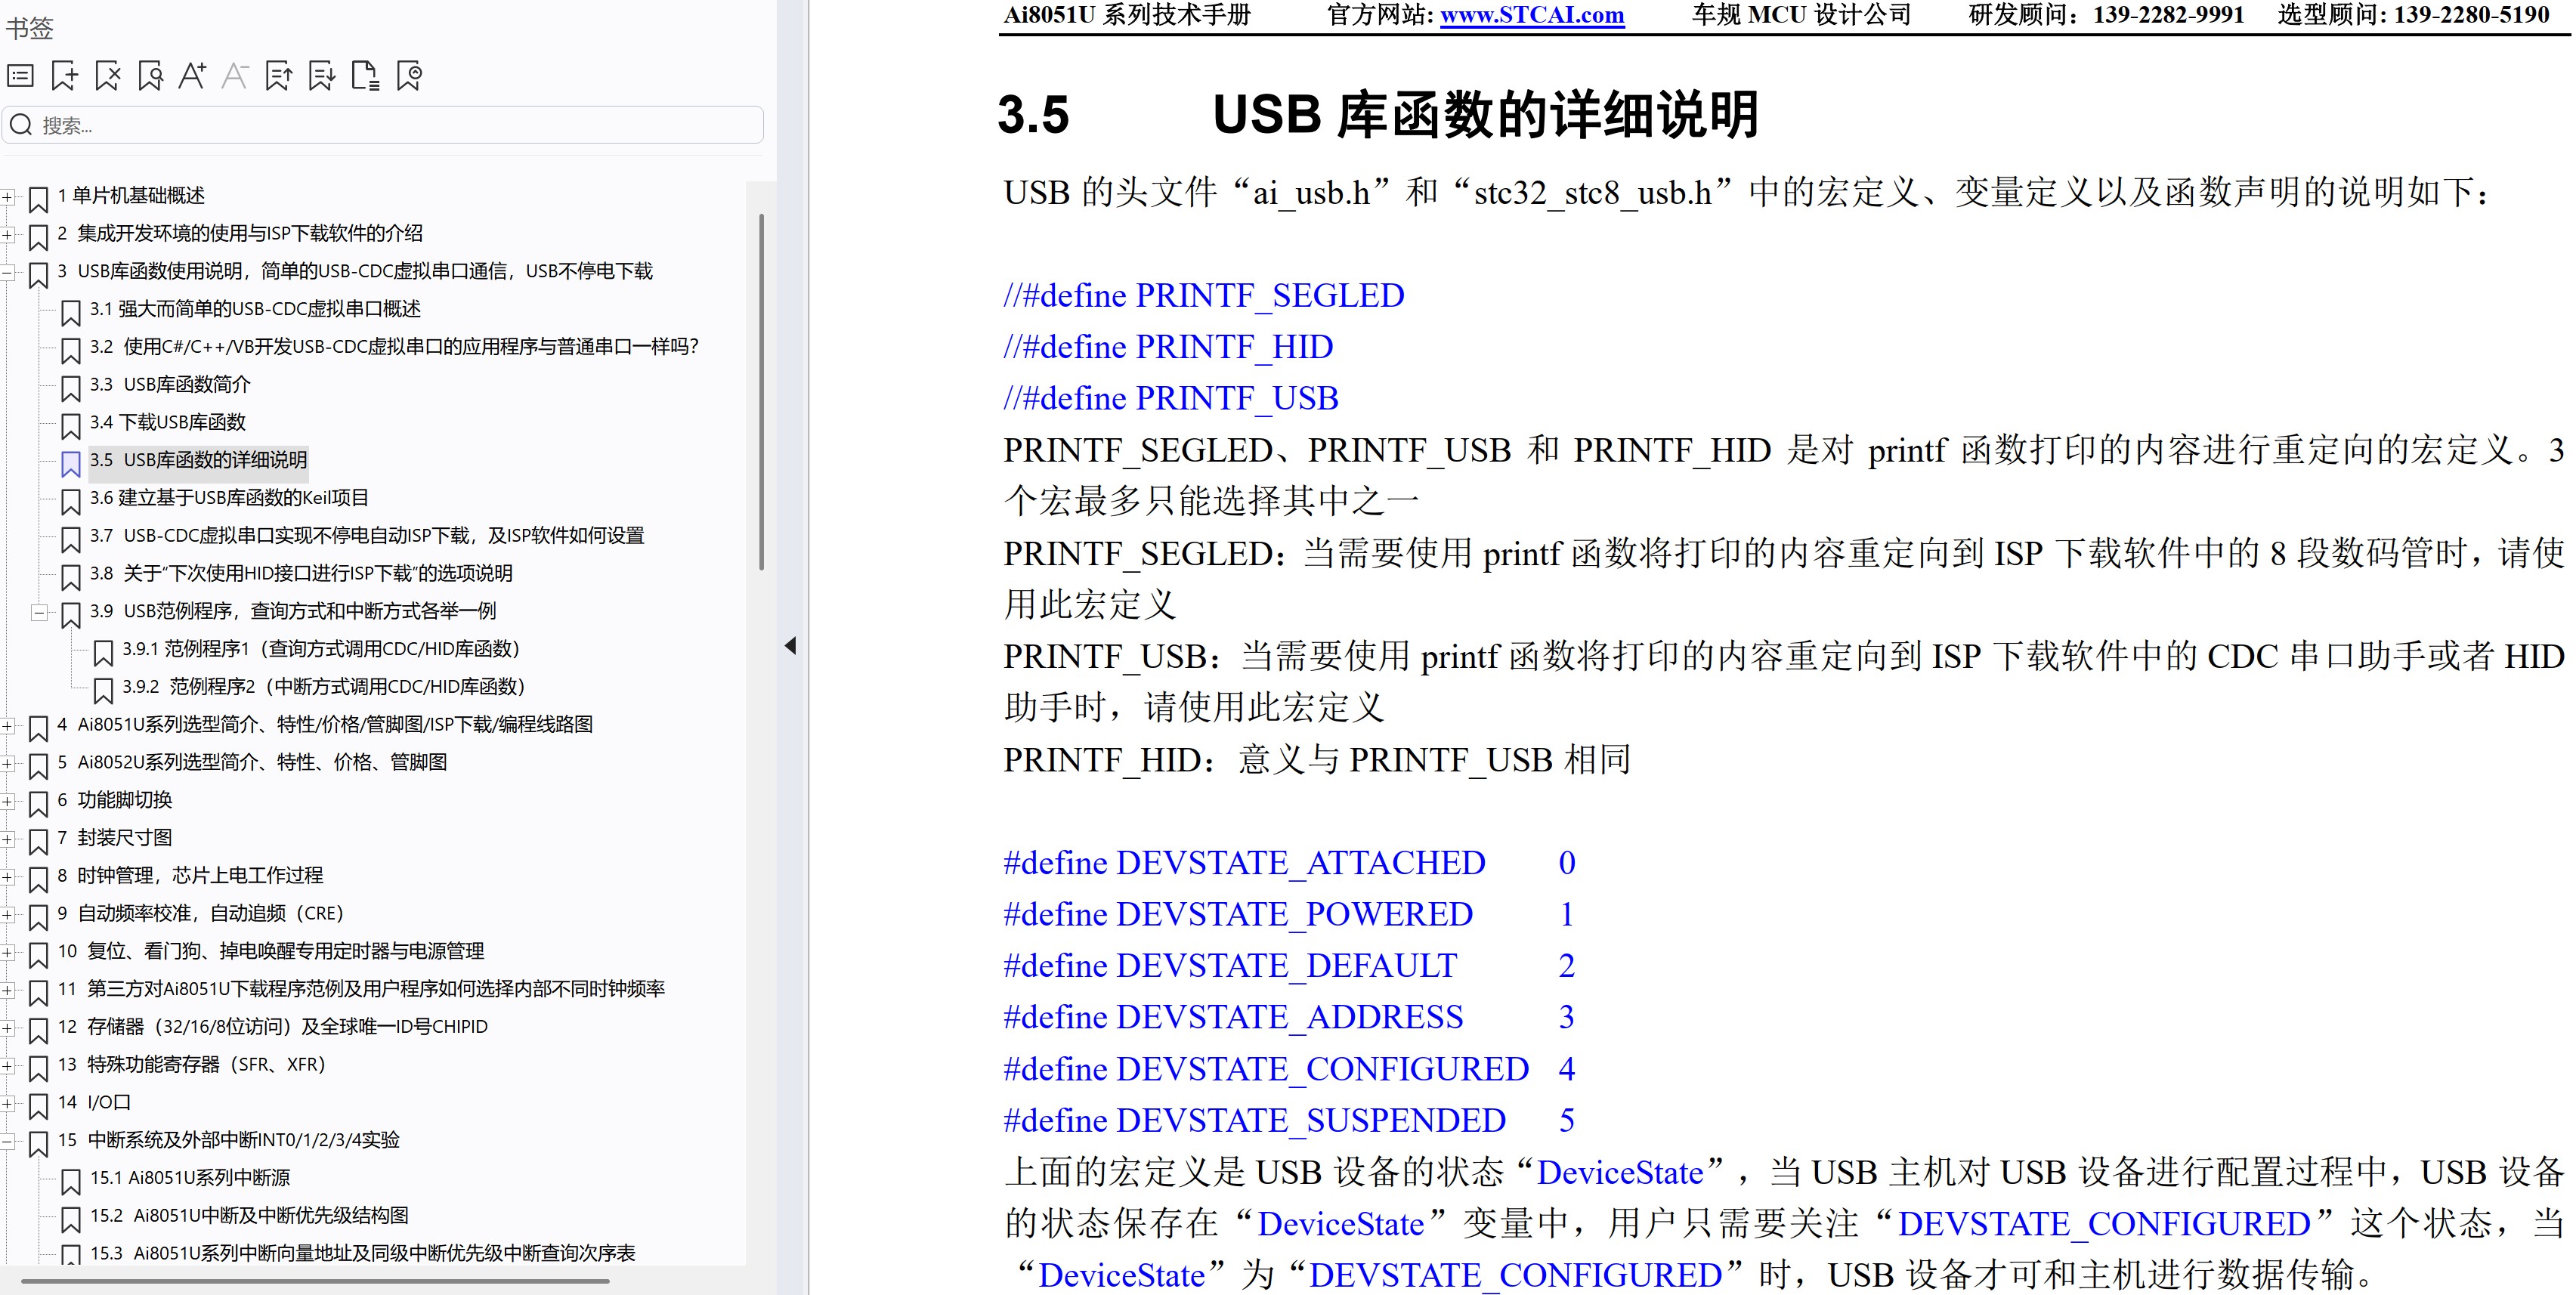Click the bookmark icon beside chapter 2
This screenshot has height=1295, width=2576.
click(x=38, y=237)
